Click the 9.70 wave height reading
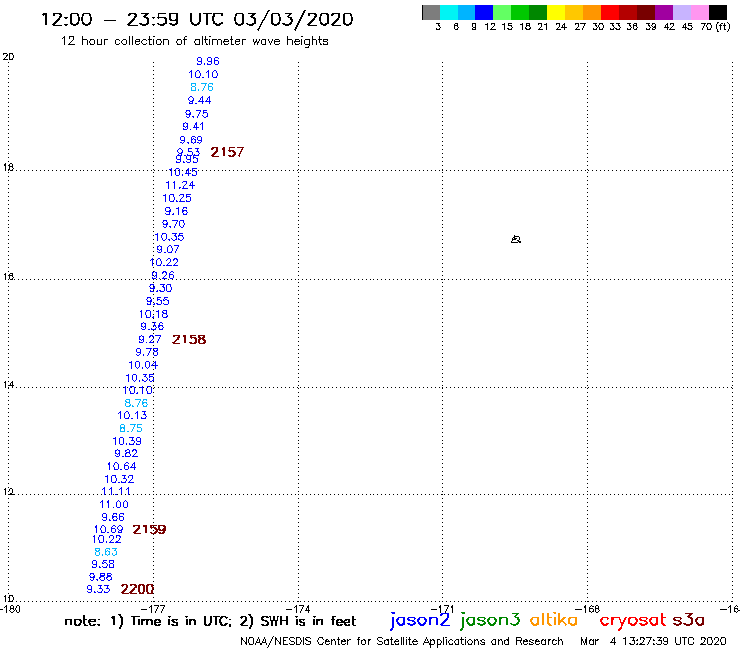Viewport: 740px width, 650px height. pyautogui.click(x=173, y=224)
